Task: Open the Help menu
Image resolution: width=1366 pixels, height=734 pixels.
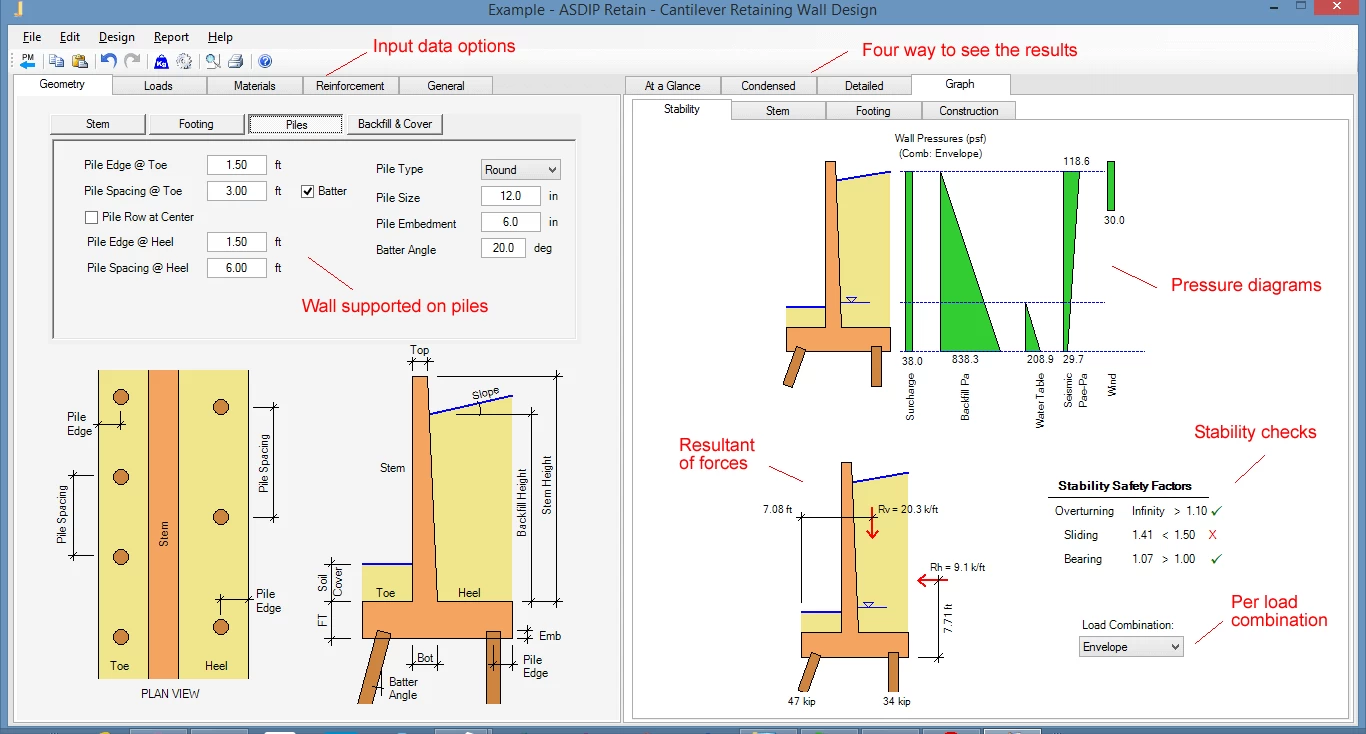Action: tap(220, 37)
